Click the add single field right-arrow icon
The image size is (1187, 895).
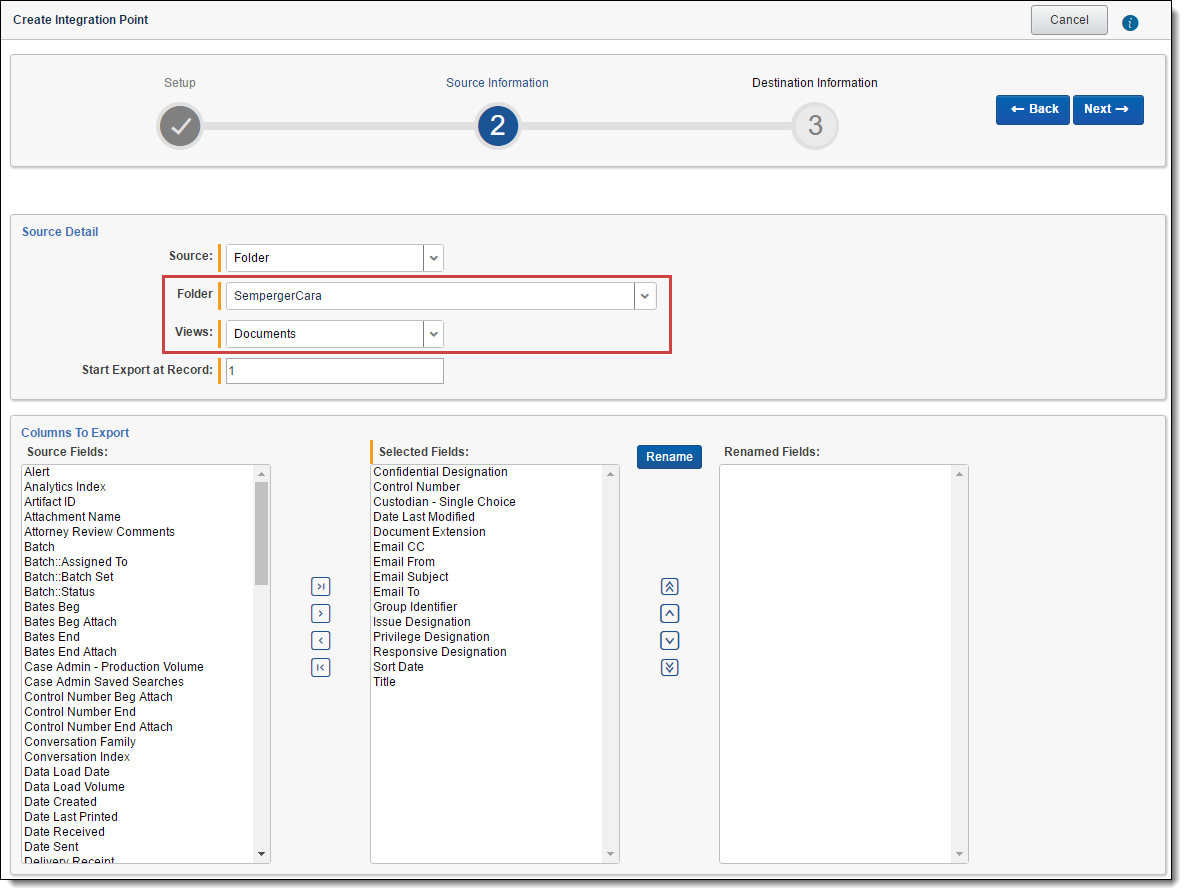point(320,614)
